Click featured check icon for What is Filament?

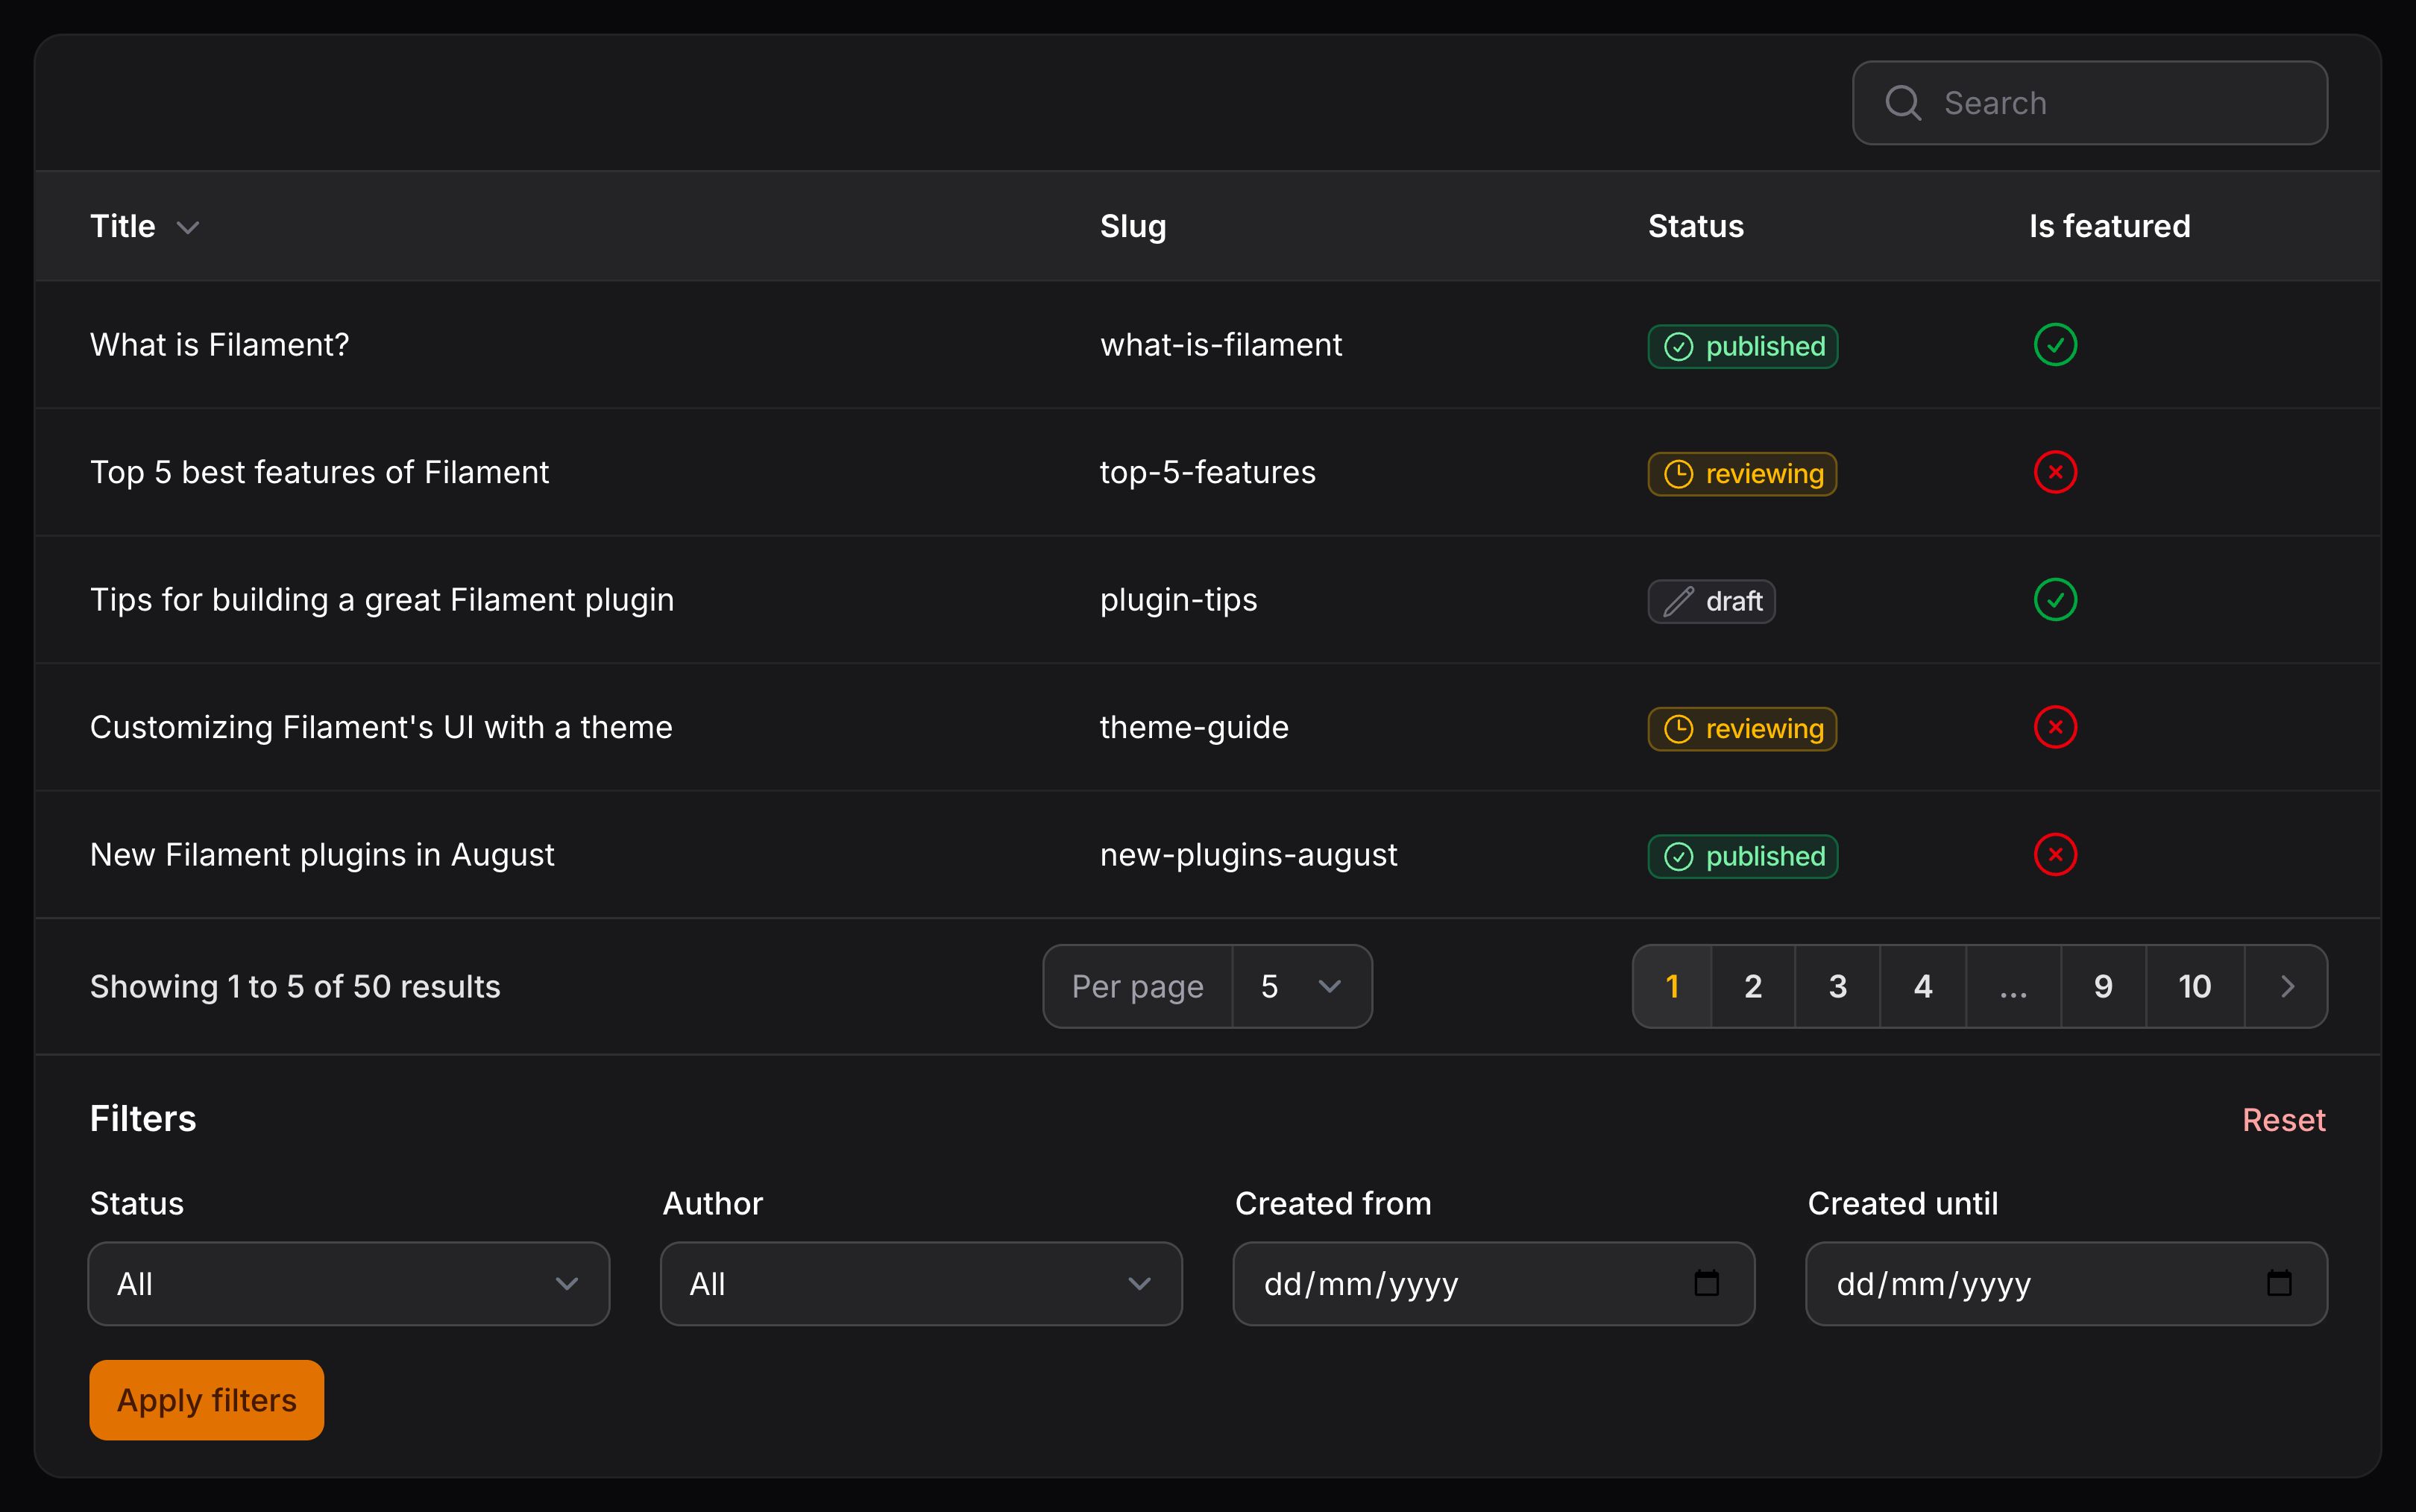[x=2055, y=345]
